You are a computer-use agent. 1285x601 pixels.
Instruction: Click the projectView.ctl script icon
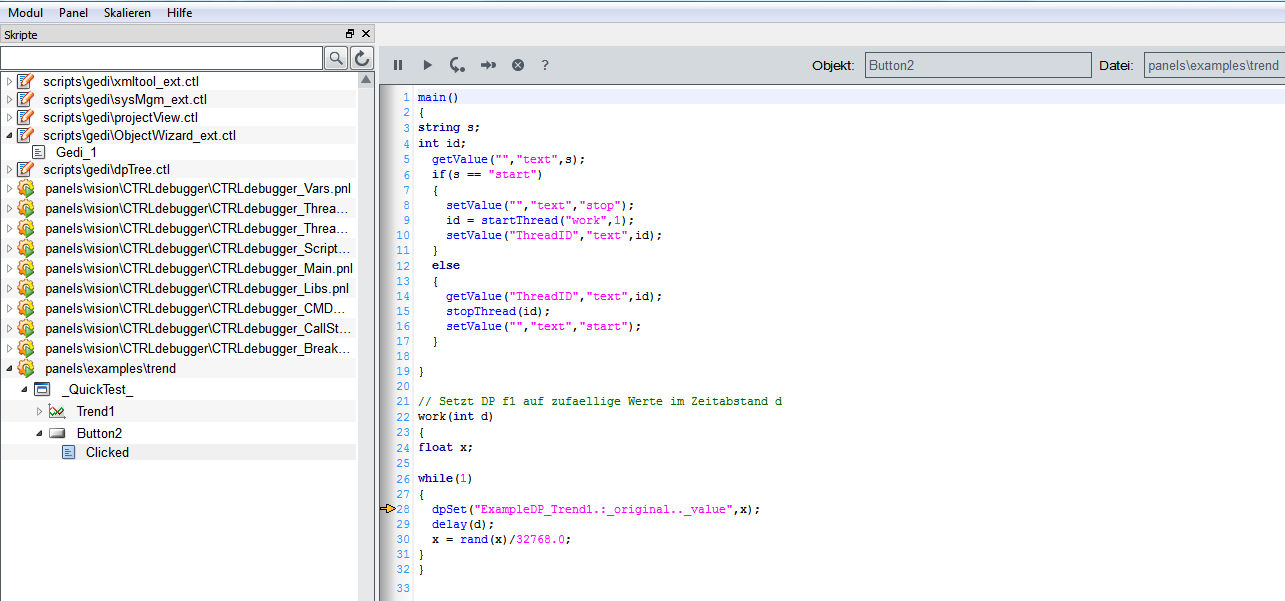26,117
